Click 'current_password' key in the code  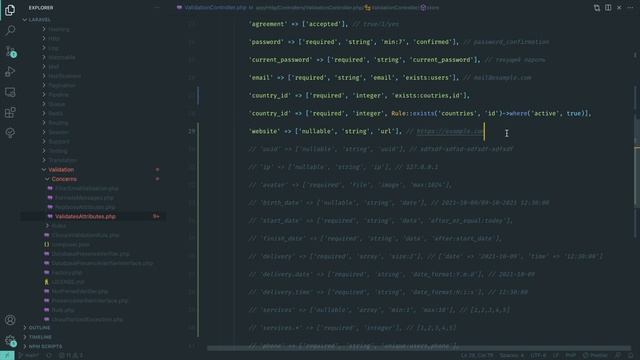(280, 60)
